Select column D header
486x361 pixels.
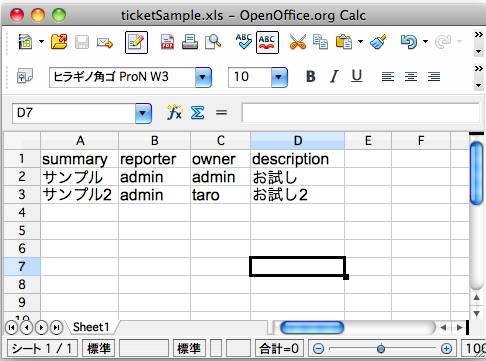tap(297, 141)
